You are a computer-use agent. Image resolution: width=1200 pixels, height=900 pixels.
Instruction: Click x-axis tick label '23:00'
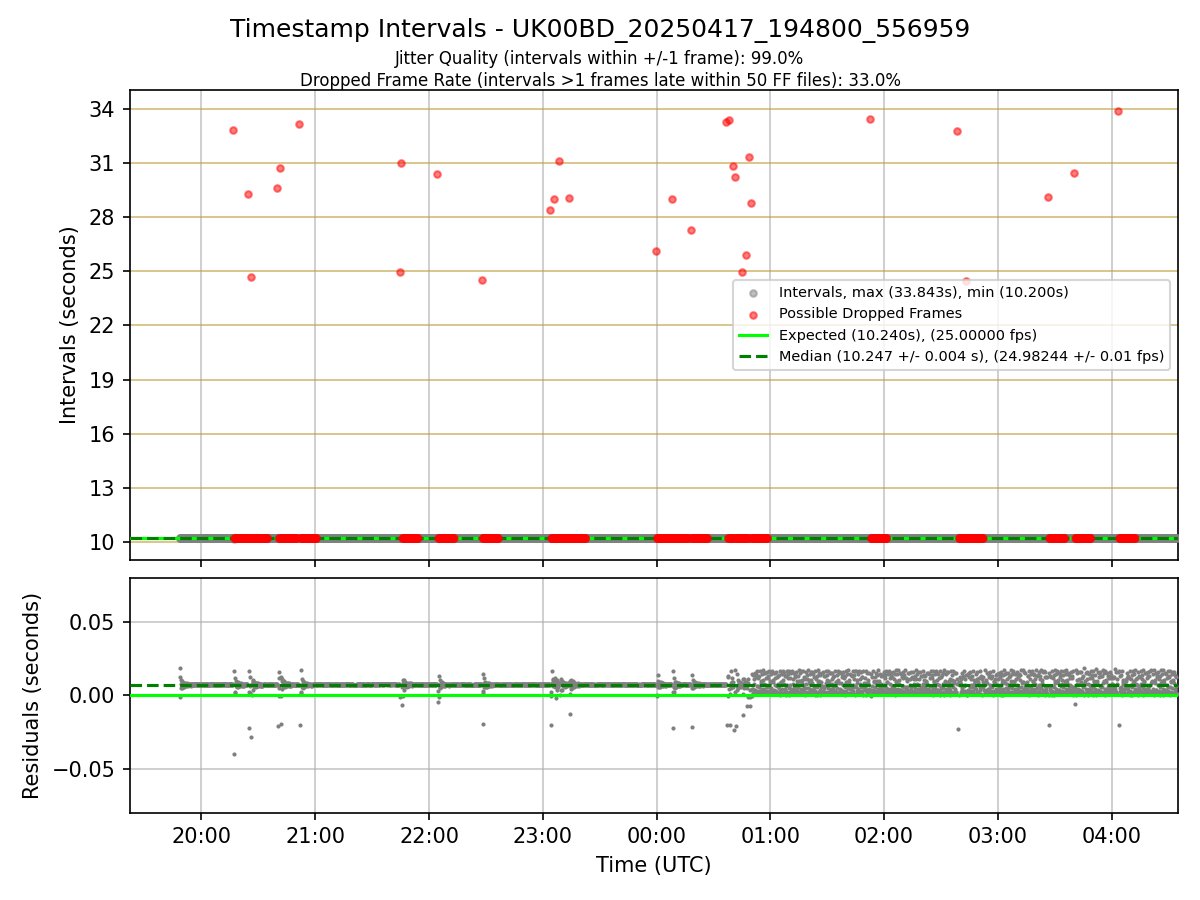543,835
